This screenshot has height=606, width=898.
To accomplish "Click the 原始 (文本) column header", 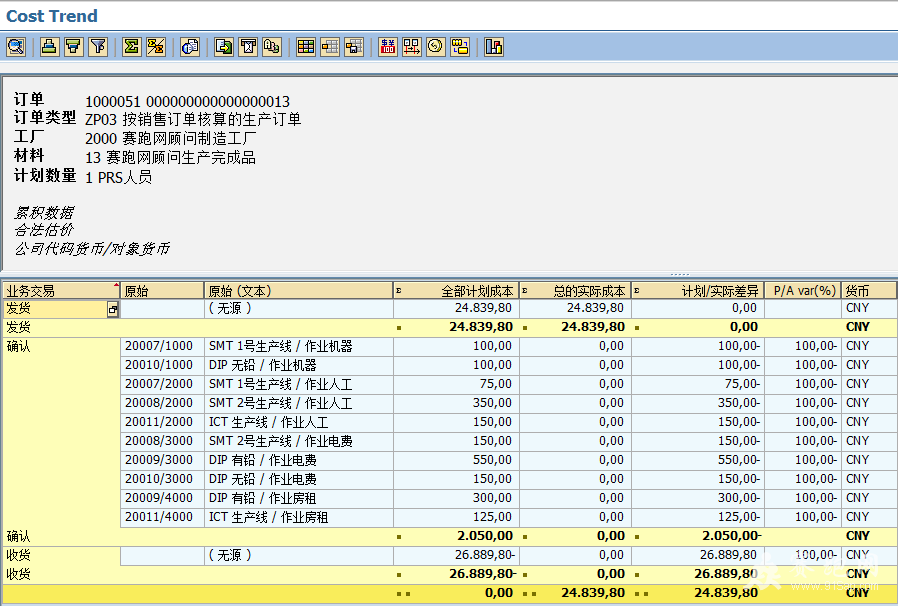I will point(298,290).
